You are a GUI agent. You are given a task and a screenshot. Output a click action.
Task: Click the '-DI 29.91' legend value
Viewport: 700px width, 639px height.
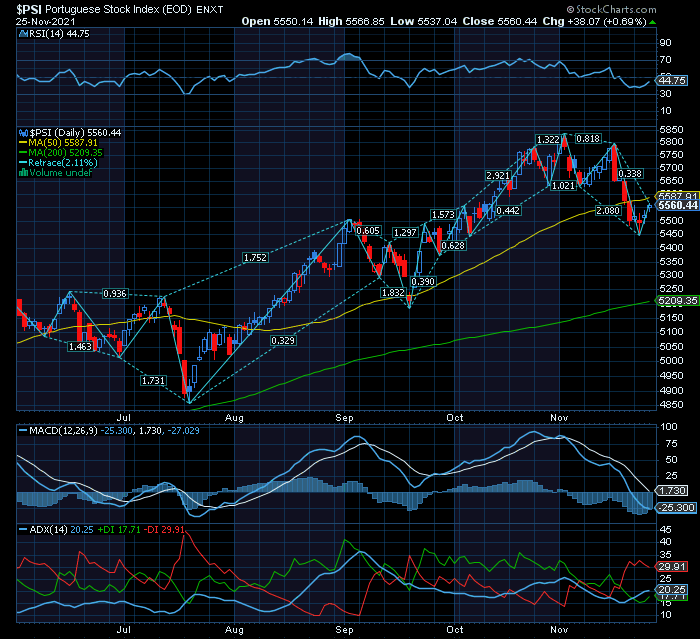click(165, 530)
